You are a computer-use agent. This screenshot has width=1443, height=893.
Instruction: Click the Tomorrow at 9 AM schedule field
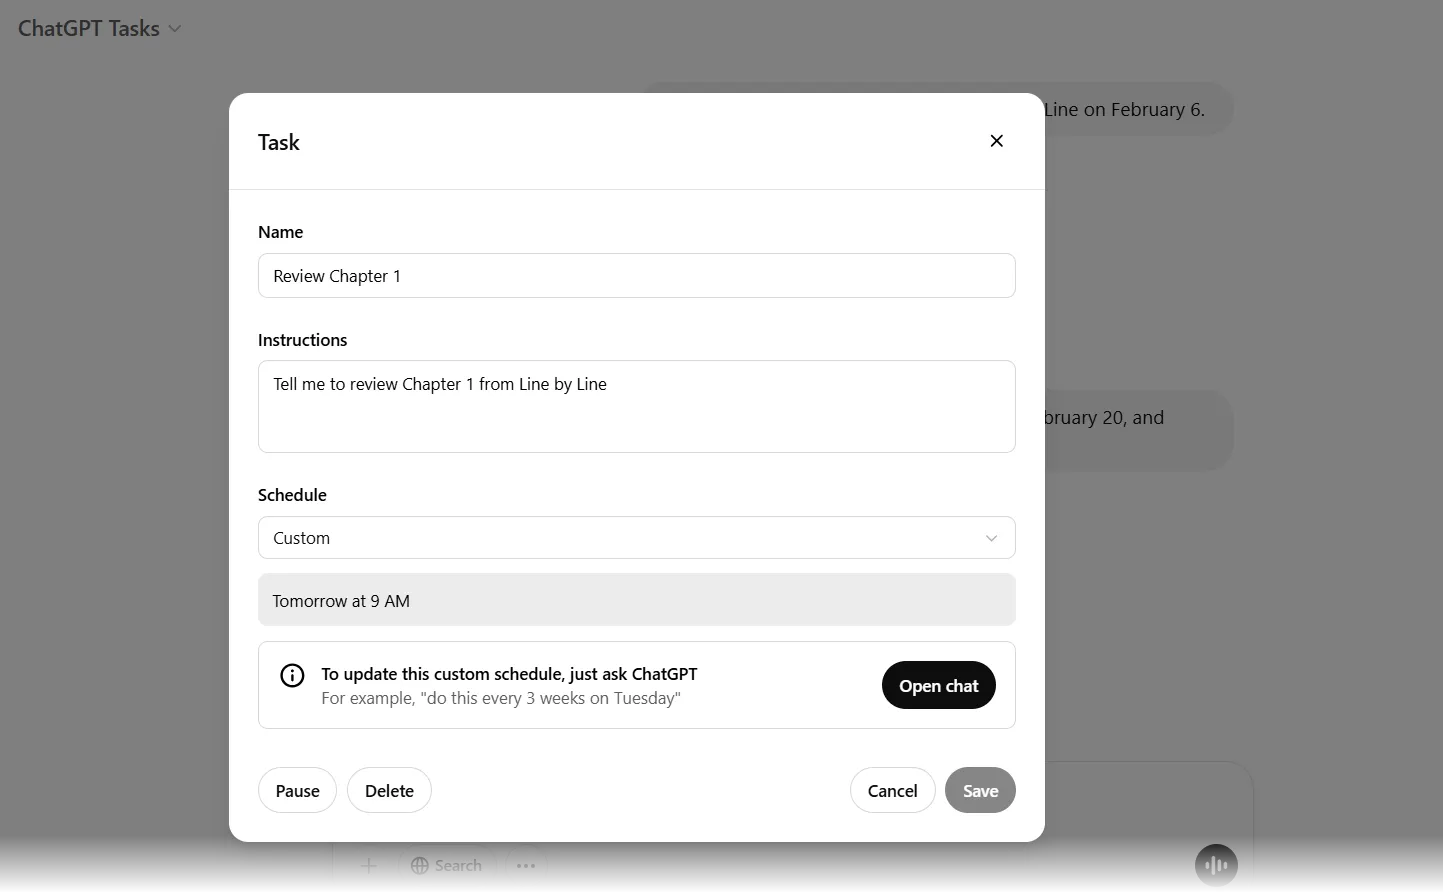coord(636,600)
